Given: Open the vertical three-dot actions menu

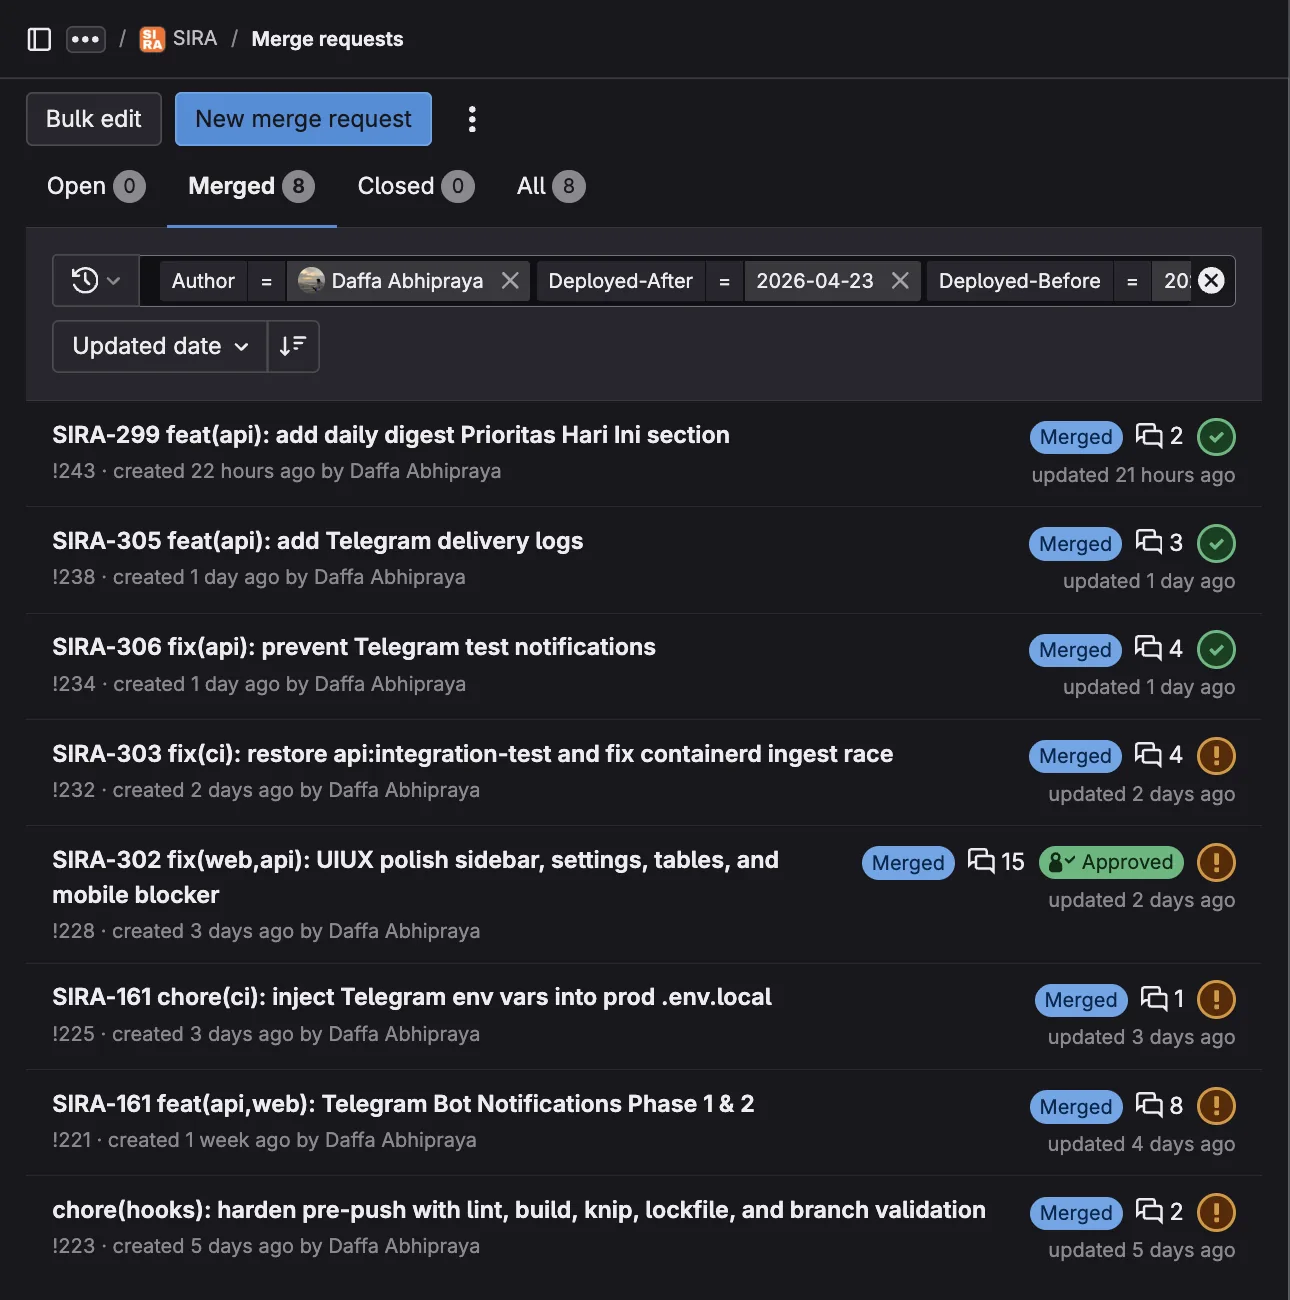Looking at the screenshot, I should [472, 119].
